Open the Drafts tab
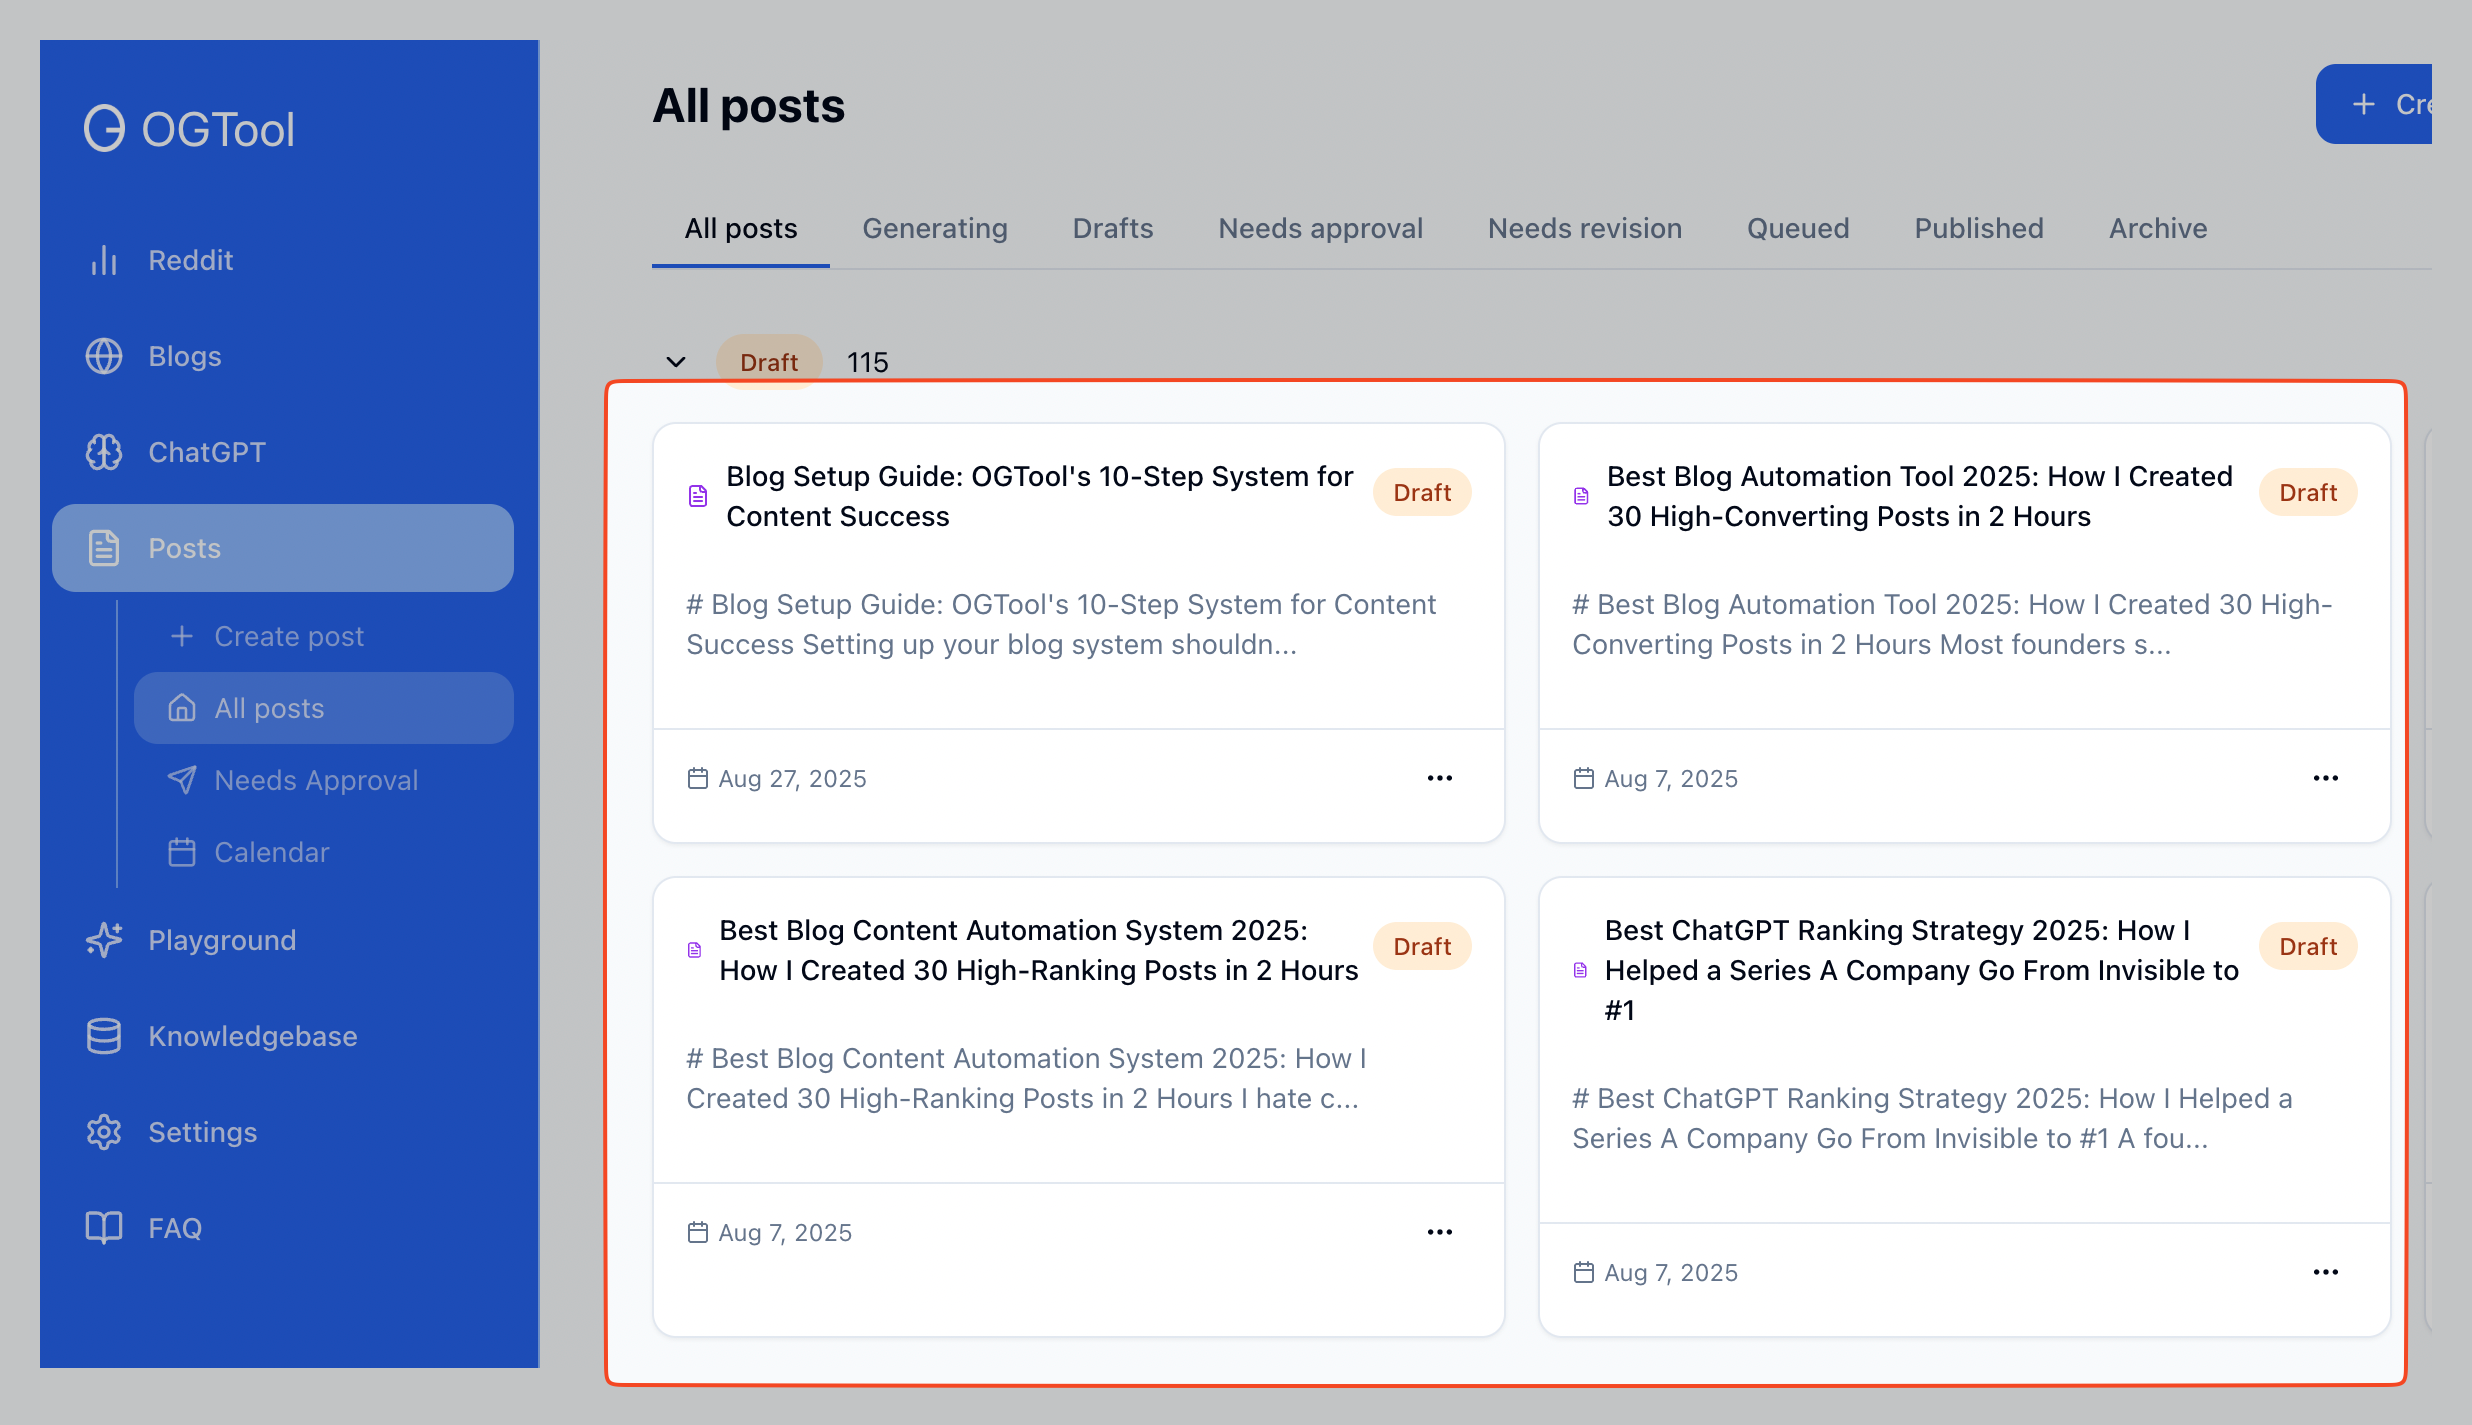This screenshot has height=1425, width=2472. pos(1113,228)
